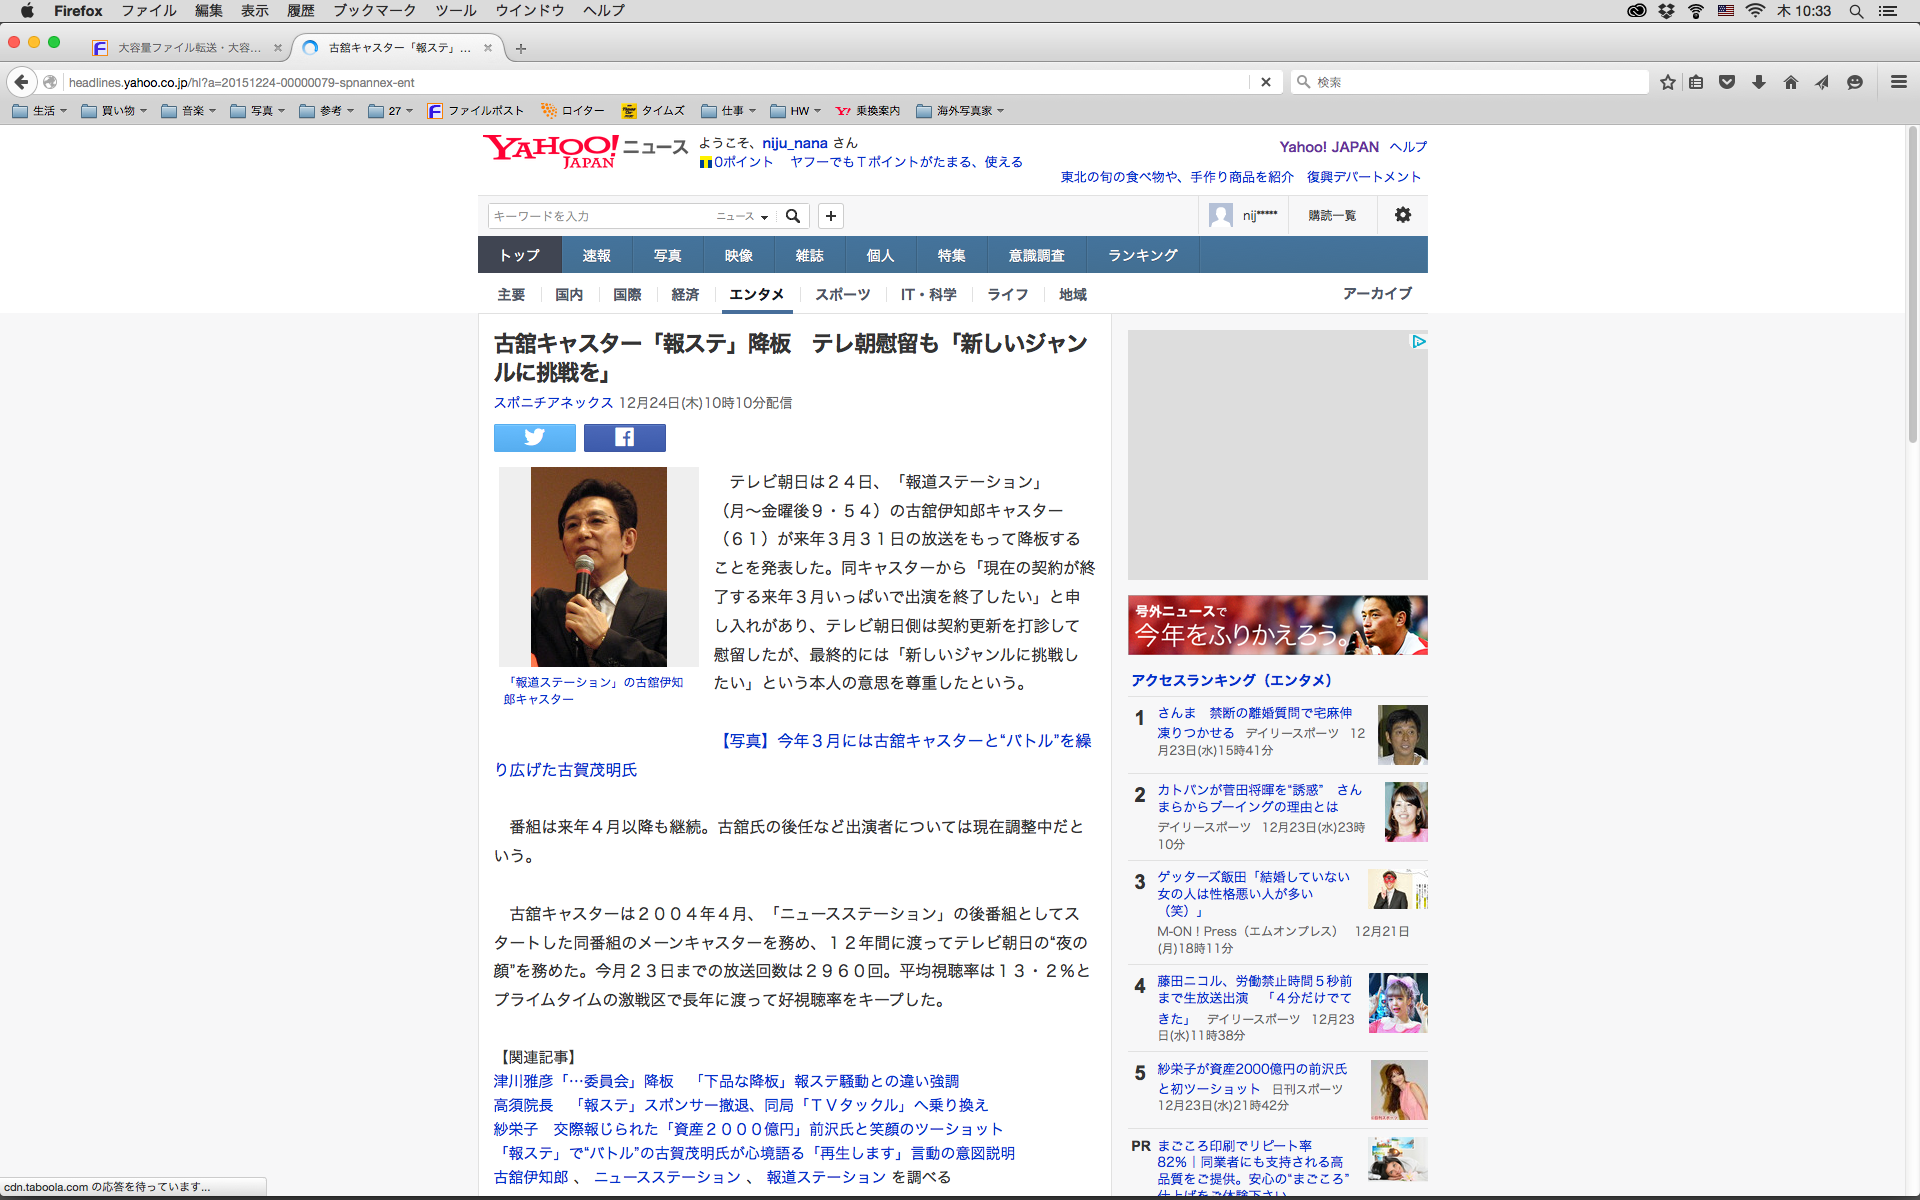This screenshot has width=1920, height=1200.
Task: Click the 購読一覧 button
Action: tap(1332, 215)
